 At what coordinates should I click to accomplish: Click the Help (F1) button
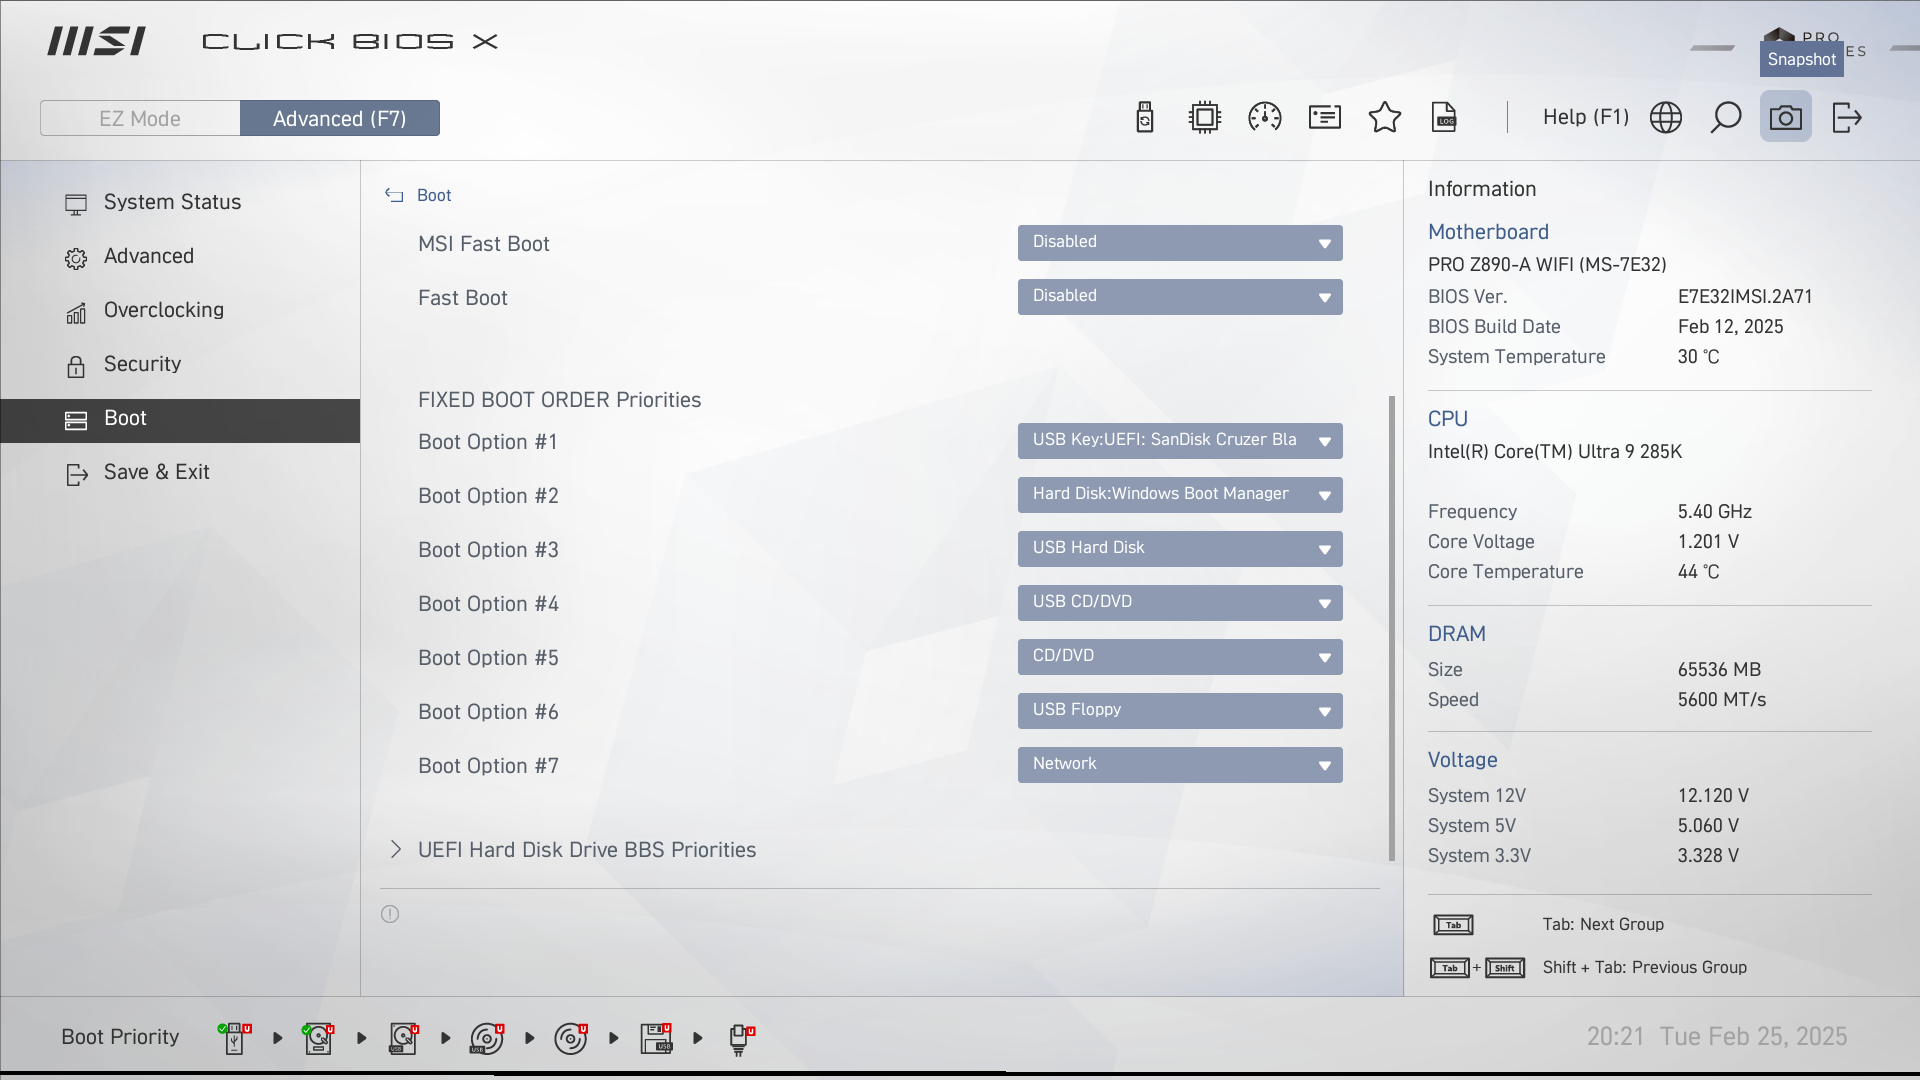click(x=1585, y=118)
